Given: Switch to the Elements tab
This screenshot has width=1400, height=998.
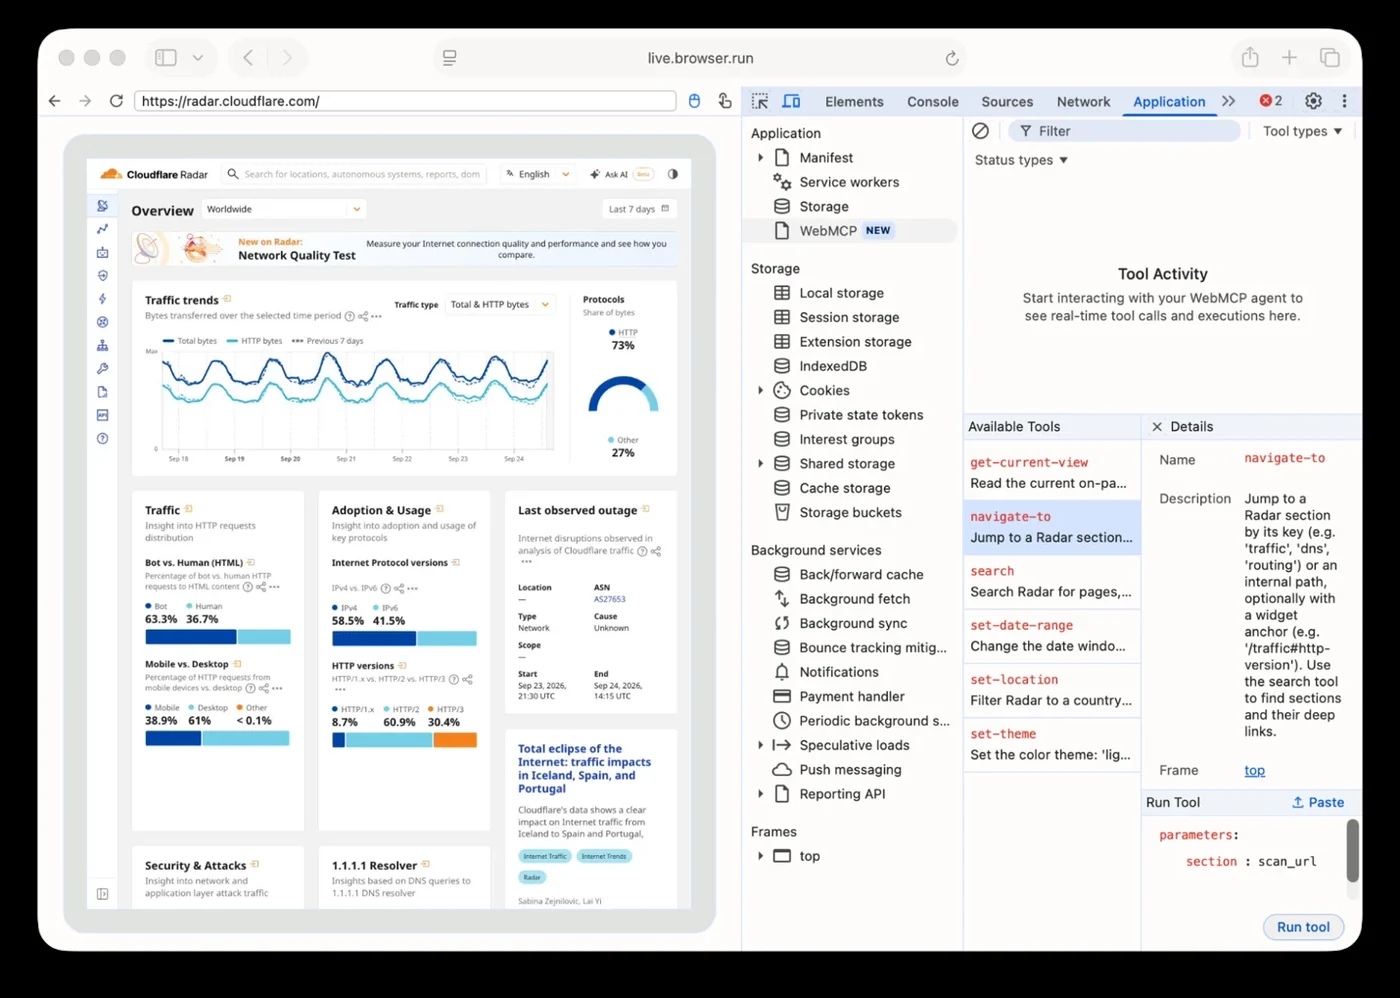Looking at the screenshot, I should click(x=854, y=102).
